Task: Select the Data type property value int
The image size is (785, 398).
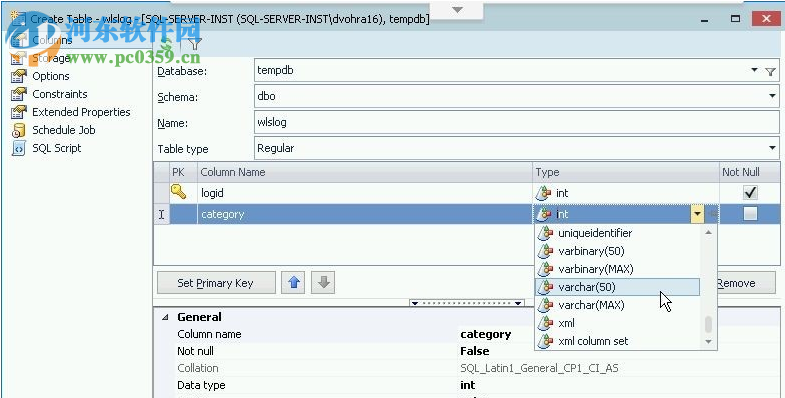Action: (468, 385)
